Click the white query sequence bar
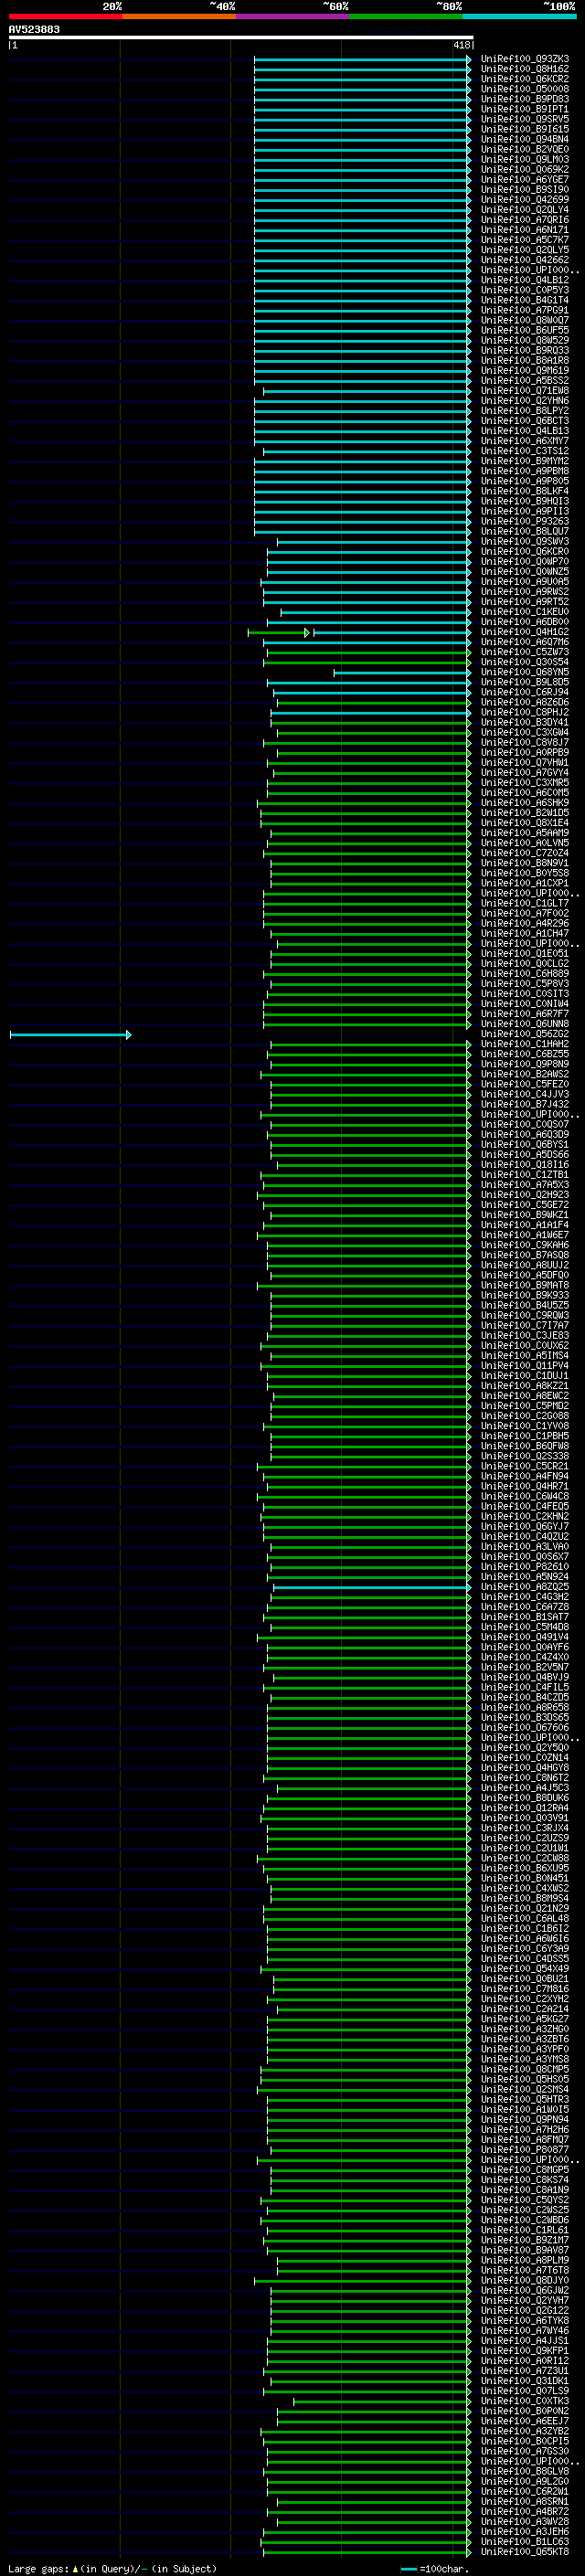Screen dimensions: 585x2576 (x=241, y=37)
